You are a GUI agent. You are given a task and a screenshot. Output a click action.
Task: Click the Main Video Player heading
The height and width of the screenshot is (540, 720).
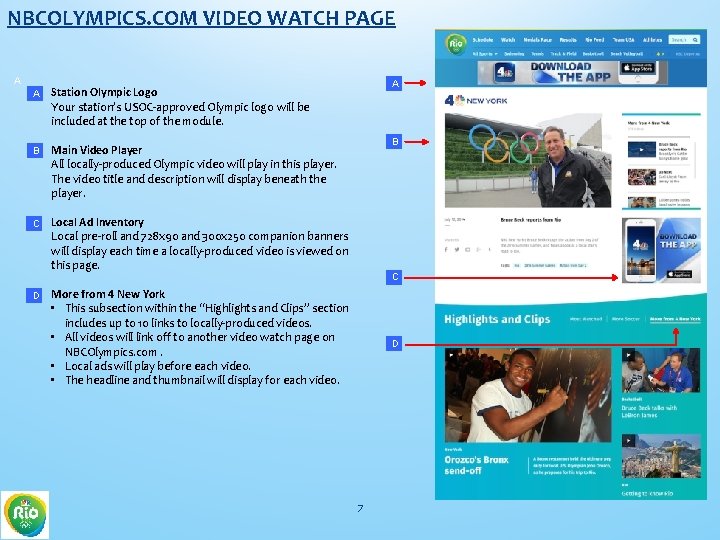pyautogui.click(x=96, y=150)
